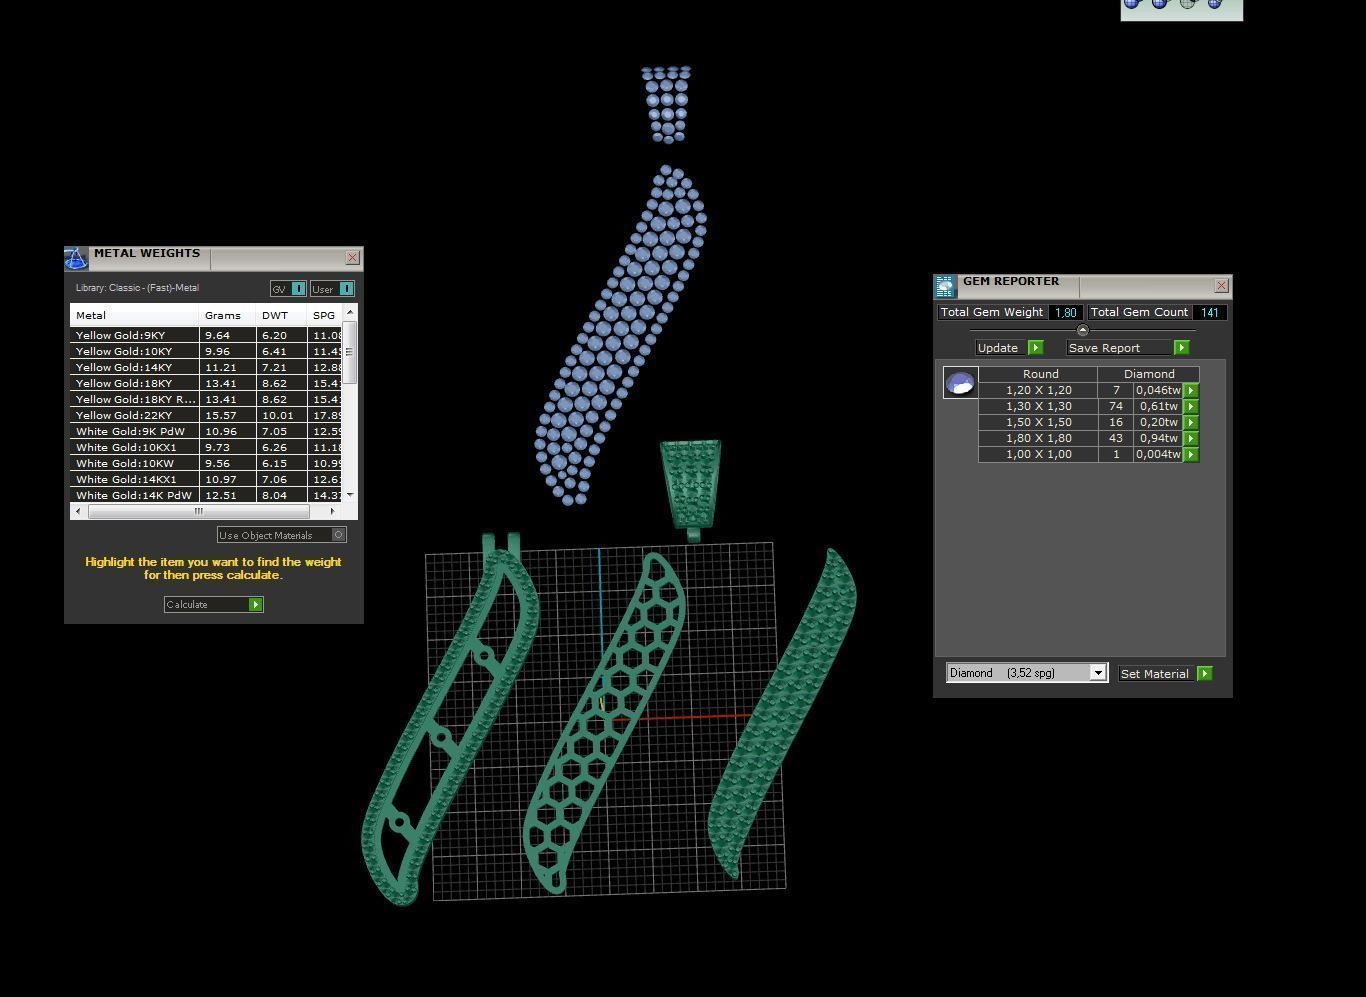This screenshot has height=997, width=1366.
Task: Select the White Gold:14KX1 row
Action: [206, 479]
